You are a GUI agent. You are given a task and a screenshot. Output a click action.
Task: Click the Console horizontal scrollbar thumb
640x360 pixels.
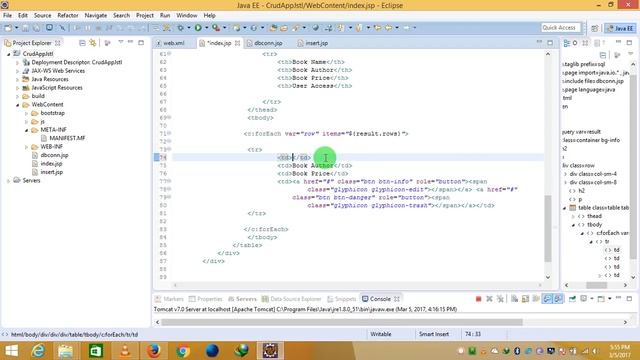coord(342,322)
